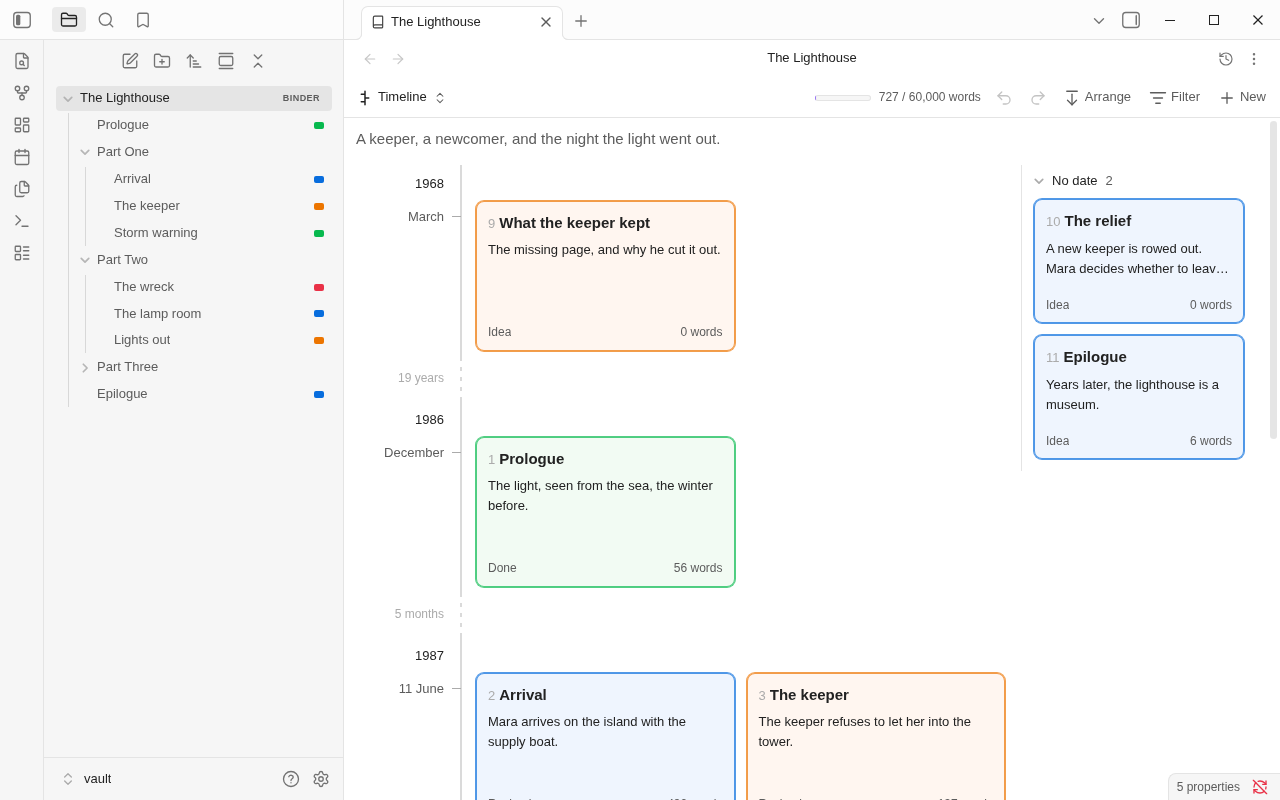
Task: Collapse the No date group
Action: tap(1039, 181)
